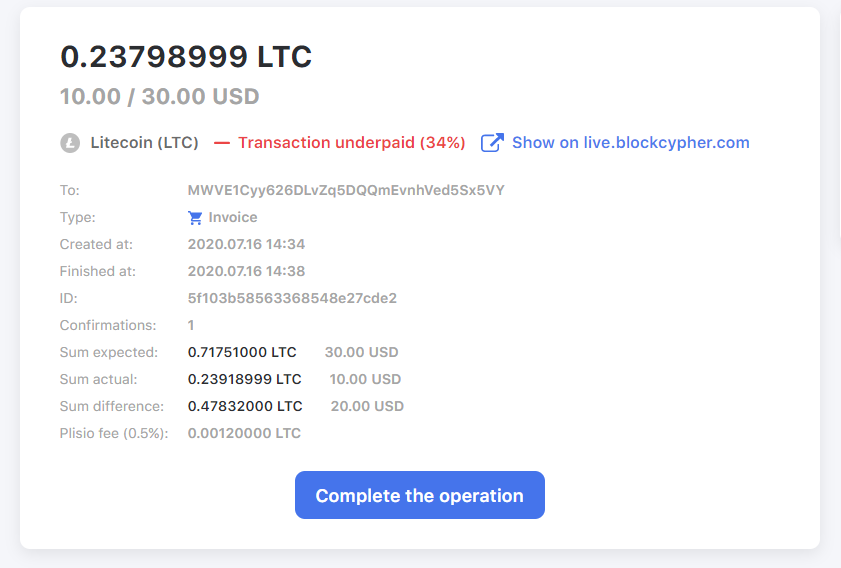841x568 pixels.
Task: Select the recipient address MWVE1Cyy626DLvZq5DQQmEvnhVed5Sx5VY
Action: point(346,190)
